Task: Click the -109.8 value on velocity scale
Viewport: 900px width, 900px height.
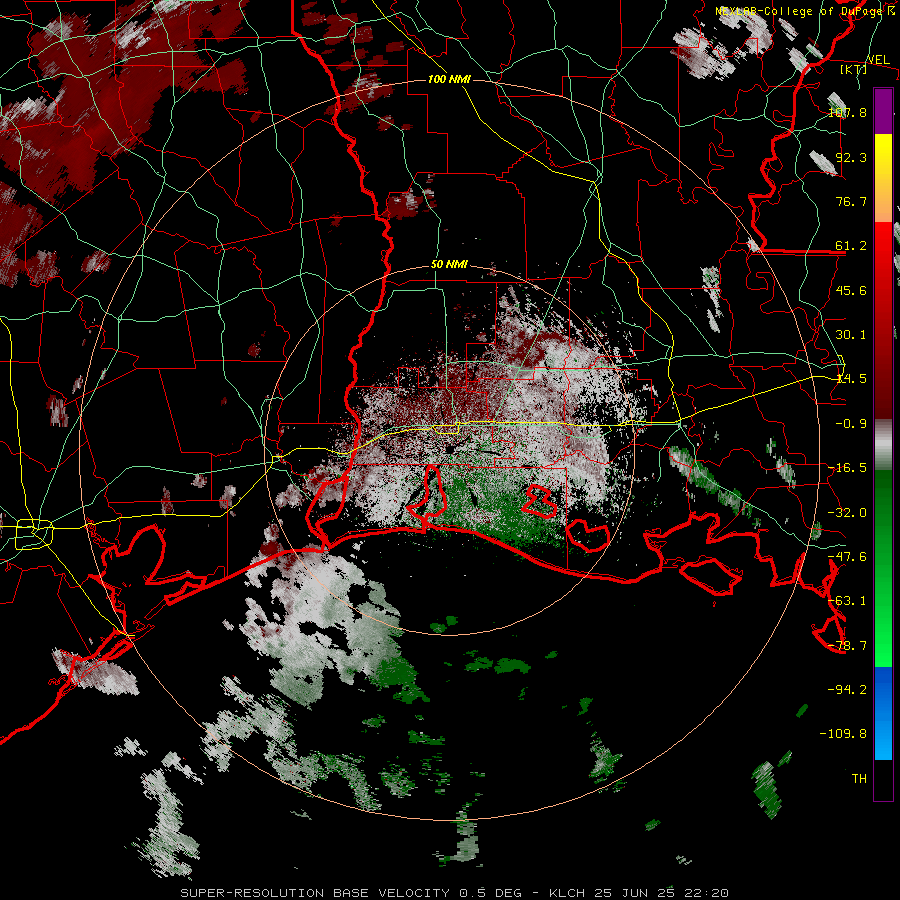Action: (x=844, y=734)
